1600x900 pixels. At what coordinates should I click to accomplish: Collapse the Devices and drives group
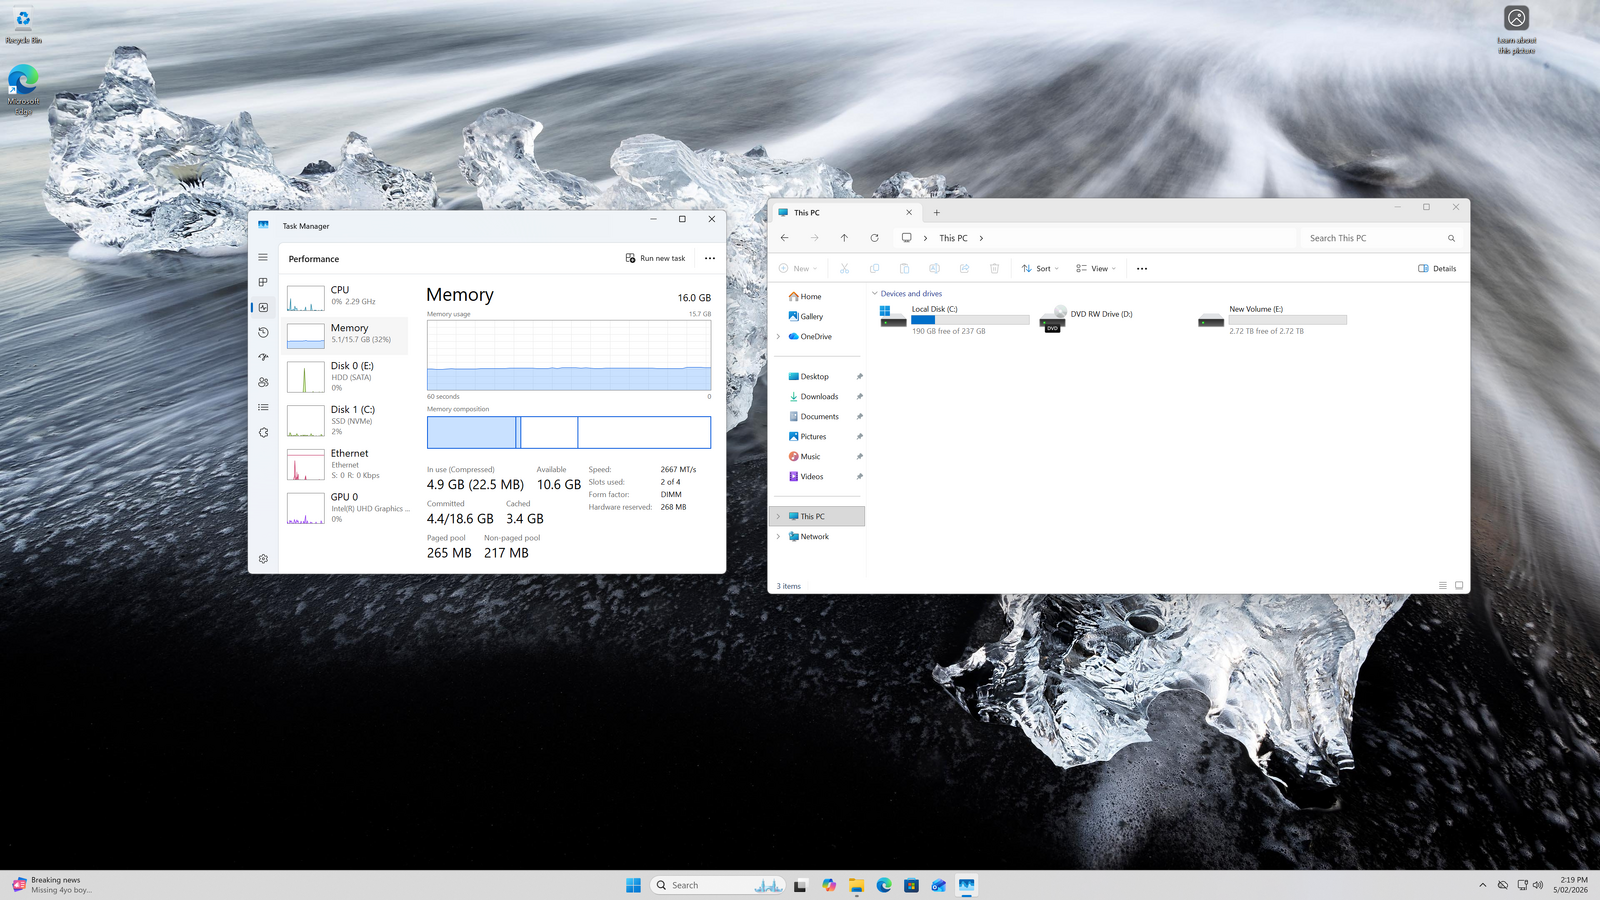[x=875, y=294]
